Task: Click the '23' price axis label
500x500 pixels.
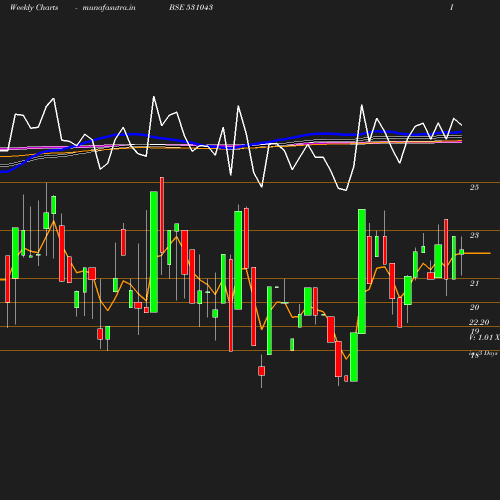Action: pyautogui.click(x=474, y=235)
